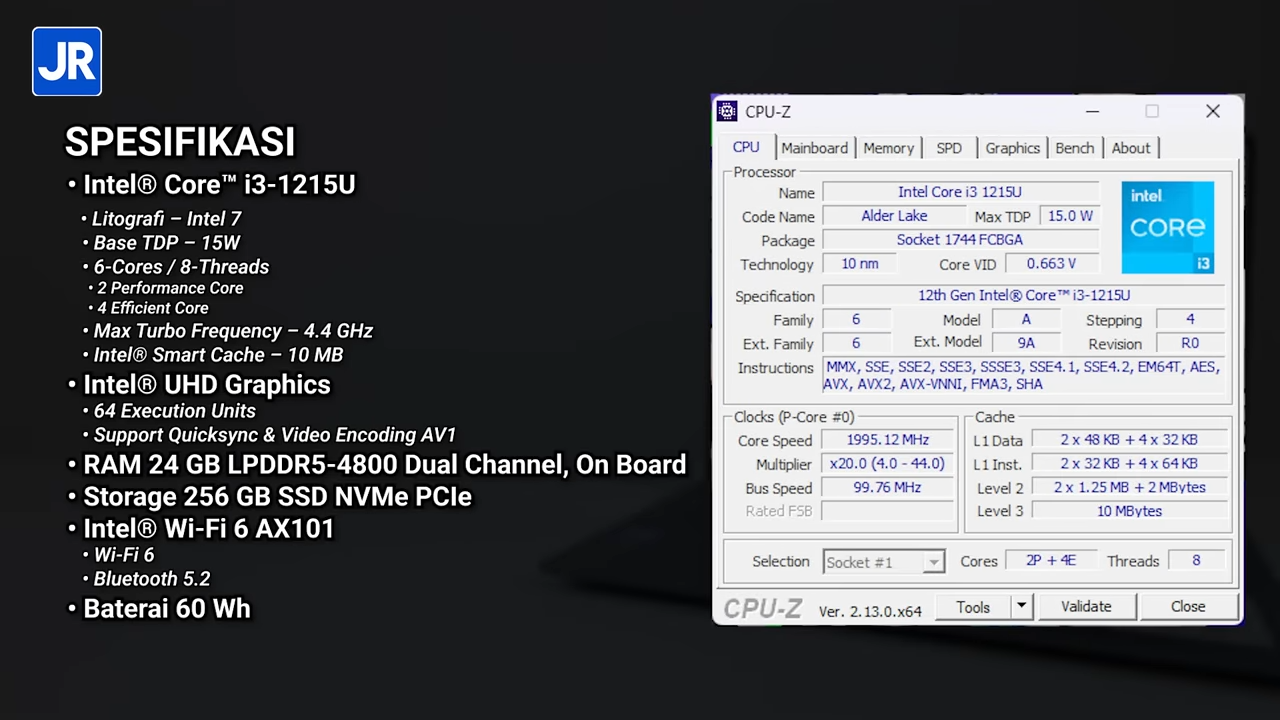
Task: Close the CPU-Z window via title bar X
Action: pos(1212,112)
